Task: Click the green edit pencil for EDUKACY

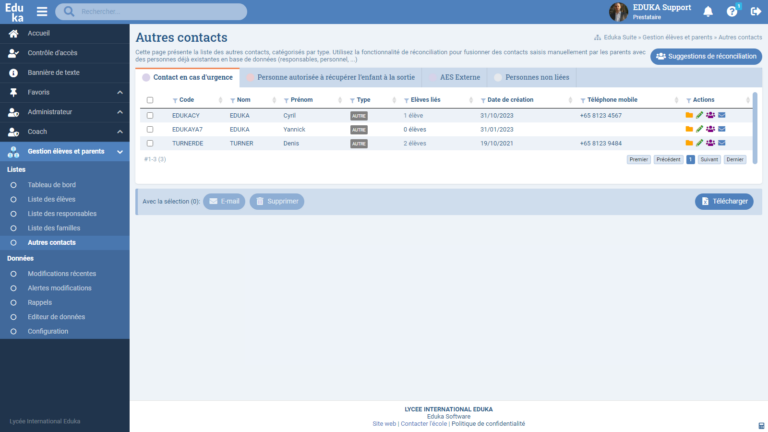Action: point(700,116)
